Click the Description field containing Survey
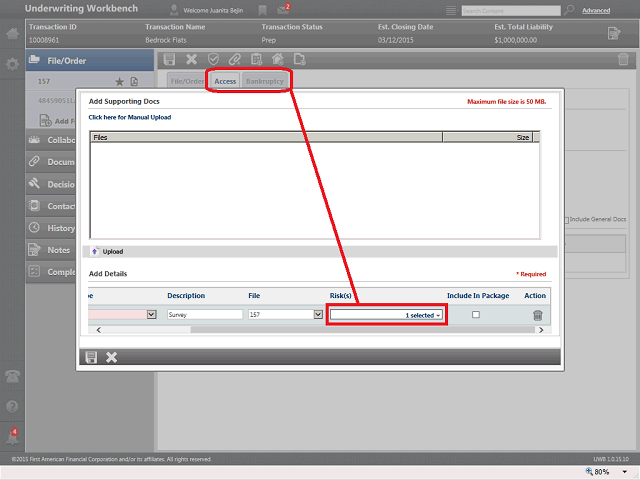The image size is (640, 480). [x=205, y=315]
